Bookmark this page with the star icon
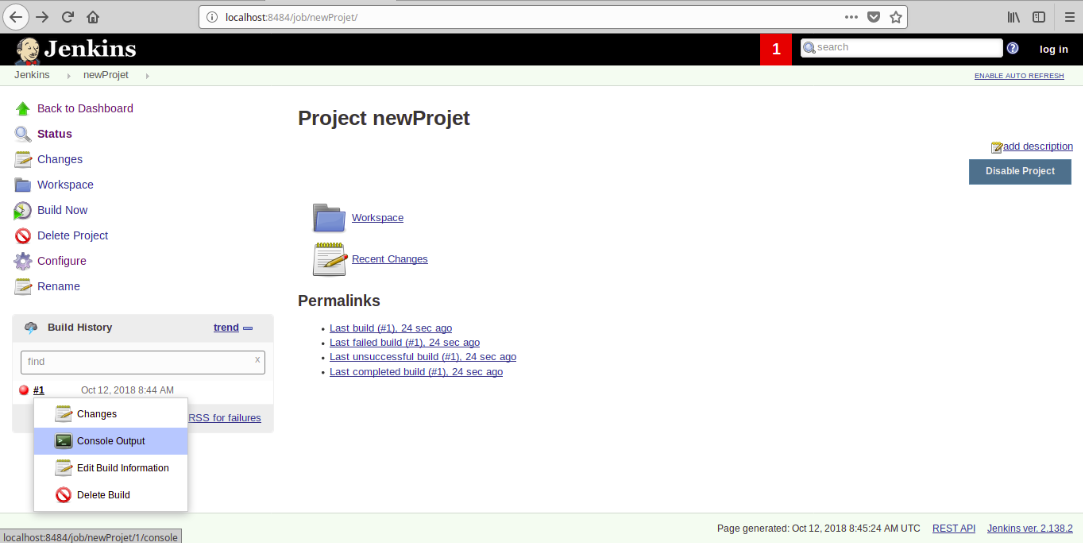The image size is (1083, 543). (896, 17)
